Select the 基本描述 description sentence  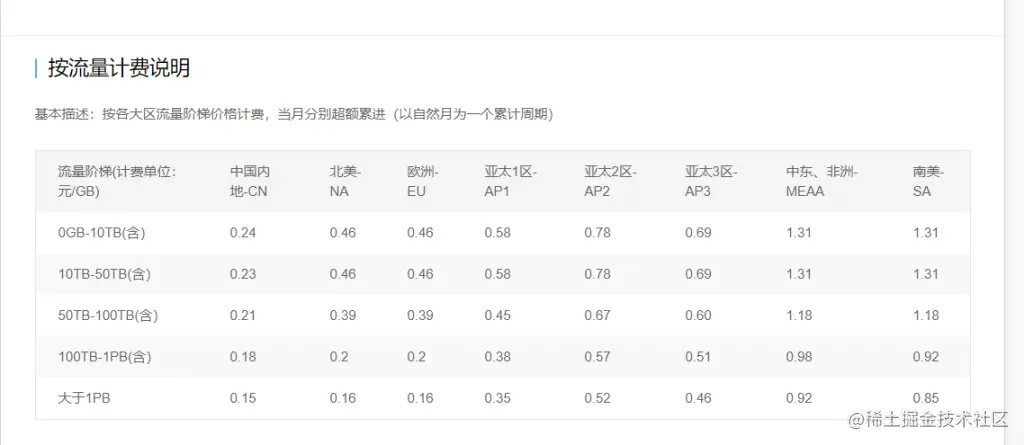(x=294, y=115)
